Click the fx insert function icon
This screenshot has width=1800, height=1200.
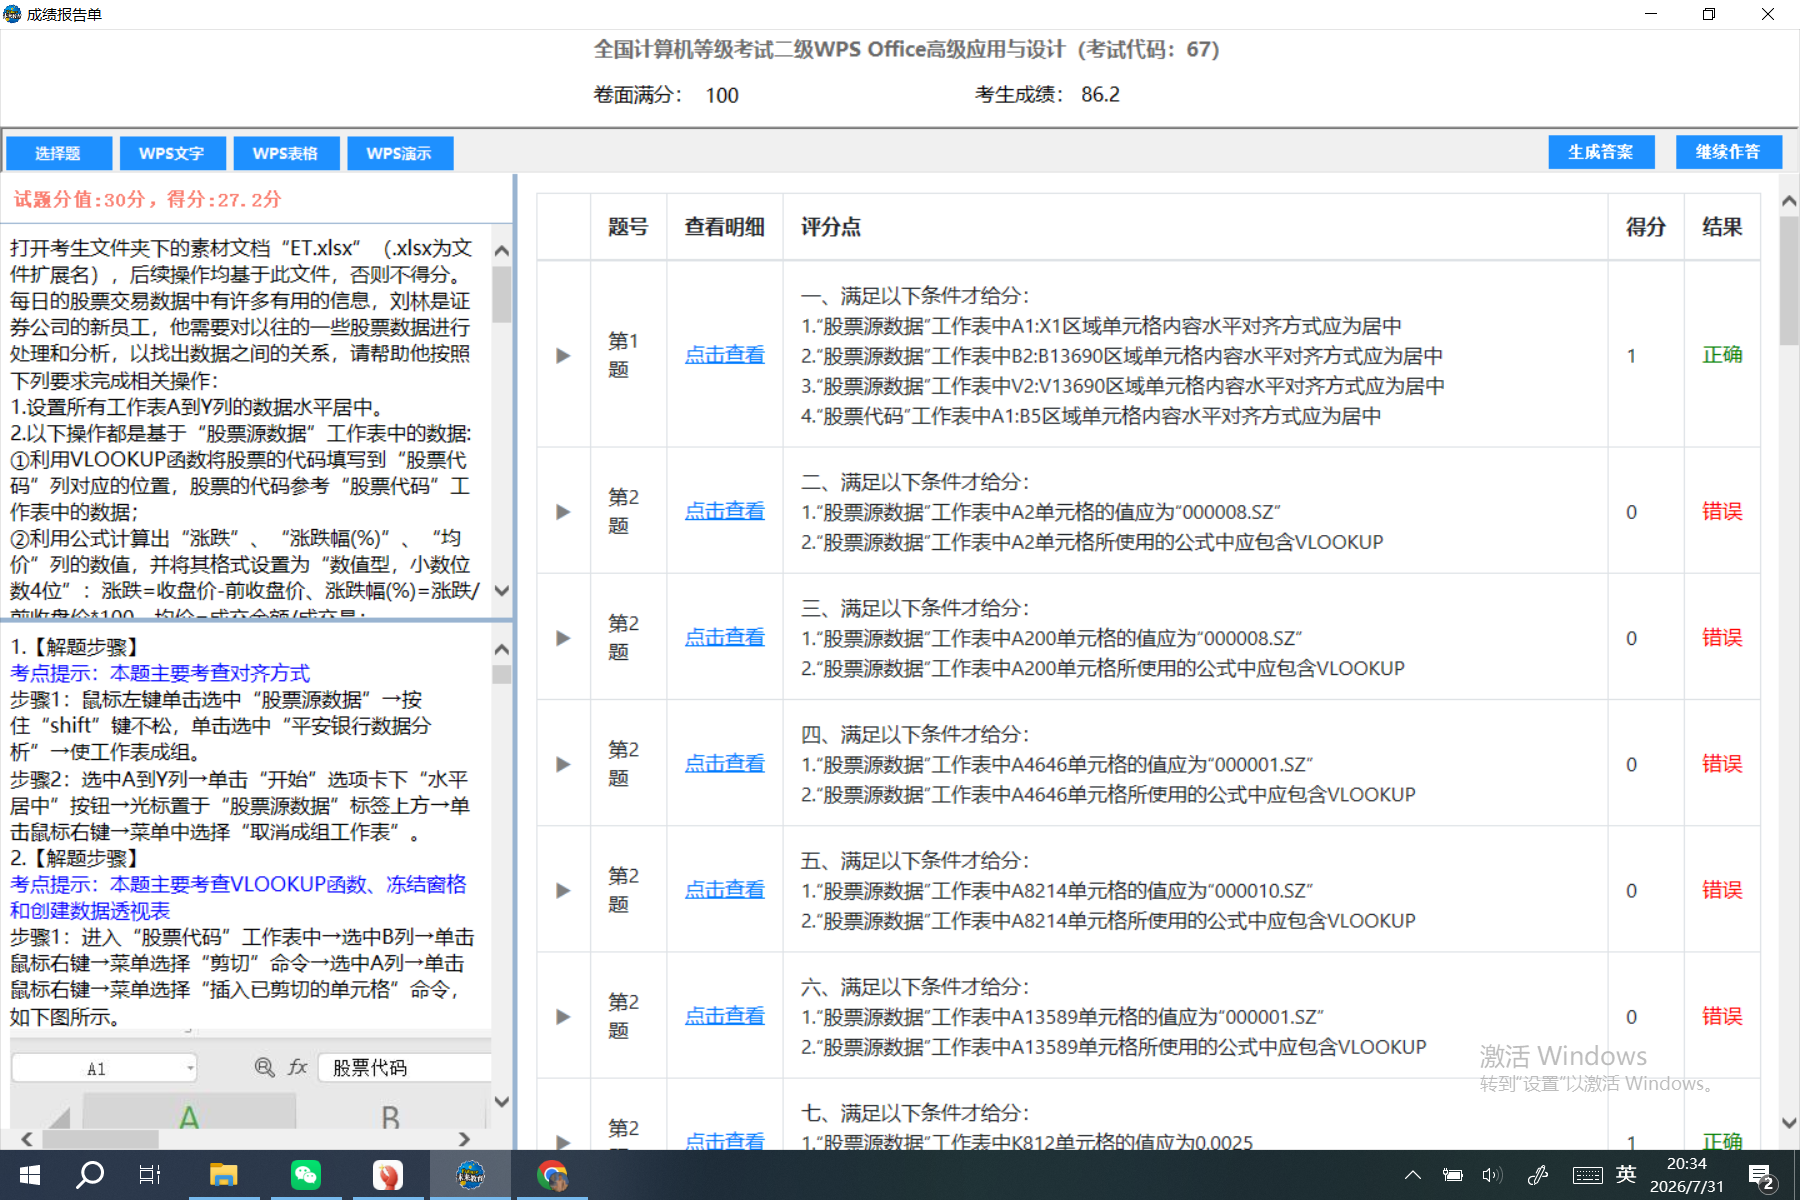[x=297, y=1068]
